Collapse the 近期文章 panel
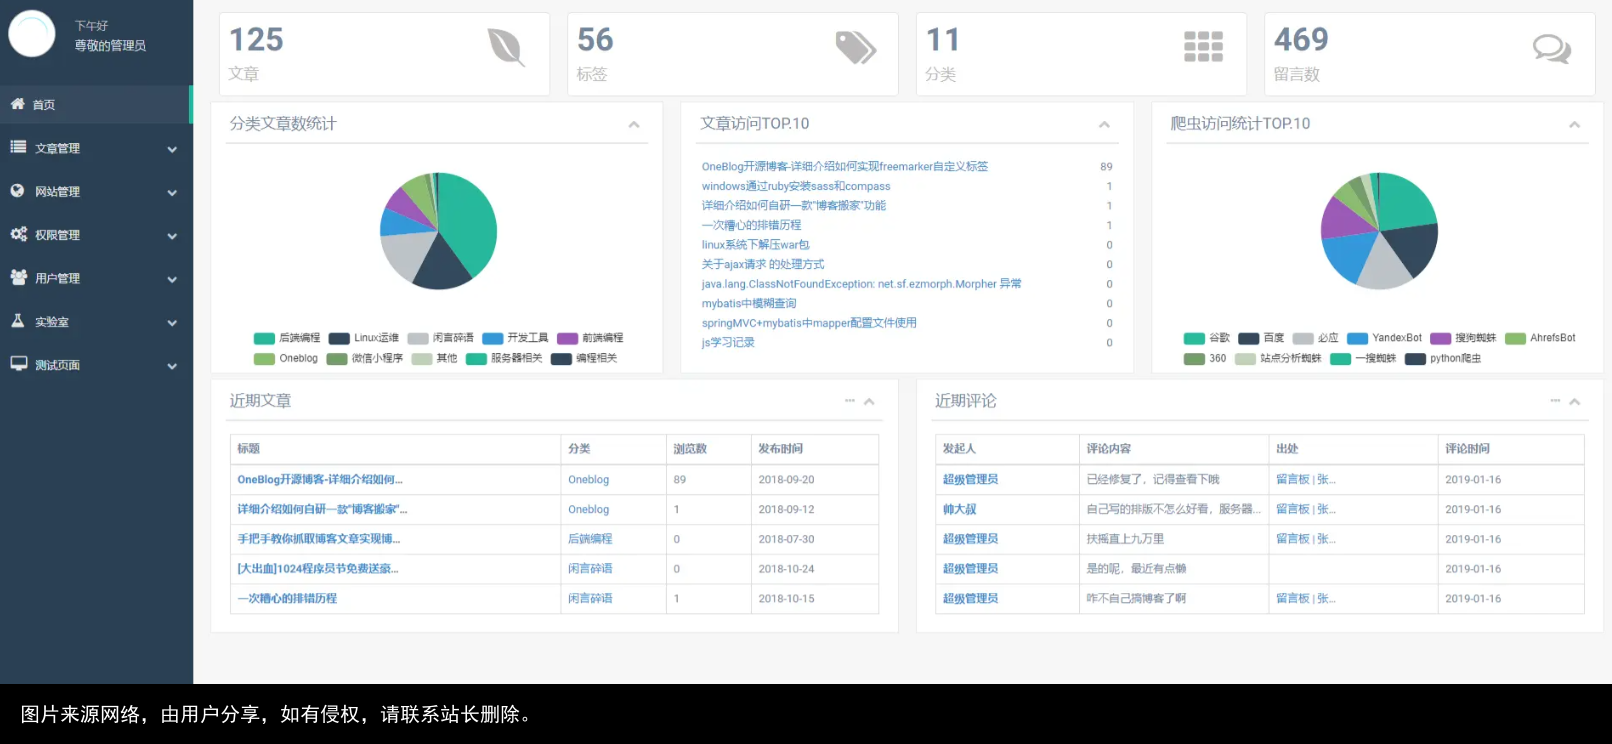The width and height of the screenshot is (1612, 744). (x=869, y=401)
